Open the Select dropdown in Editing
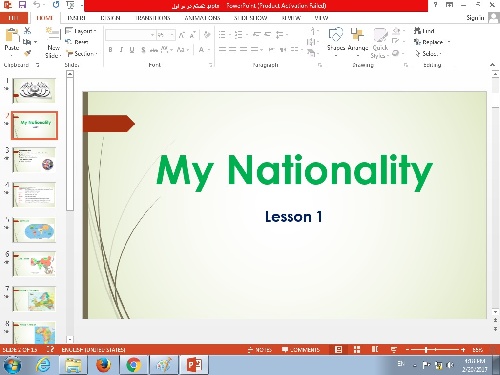Screen dimensions: 500x375 click(428, 53)
